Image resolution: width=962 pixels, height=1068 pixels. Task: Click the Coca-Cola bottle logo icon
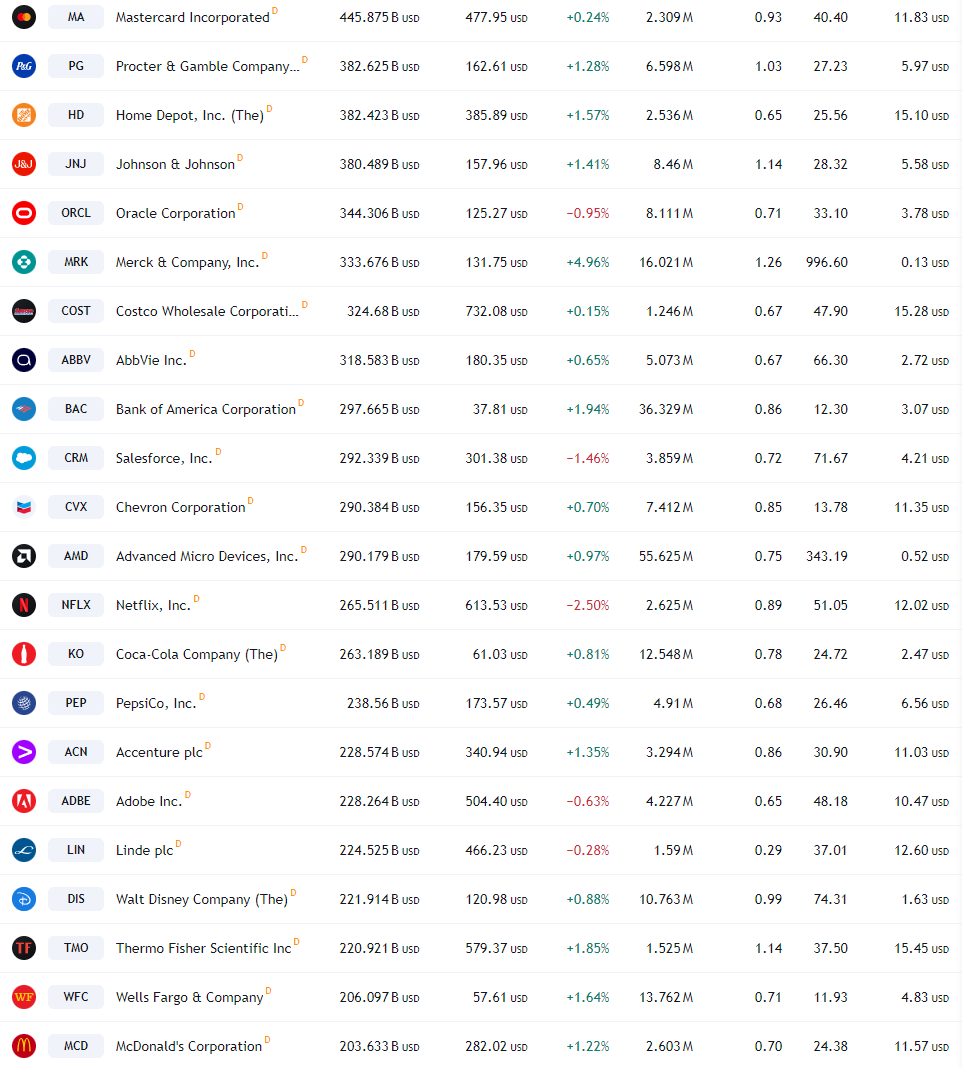pyautogui.click(x=24, y=654)
